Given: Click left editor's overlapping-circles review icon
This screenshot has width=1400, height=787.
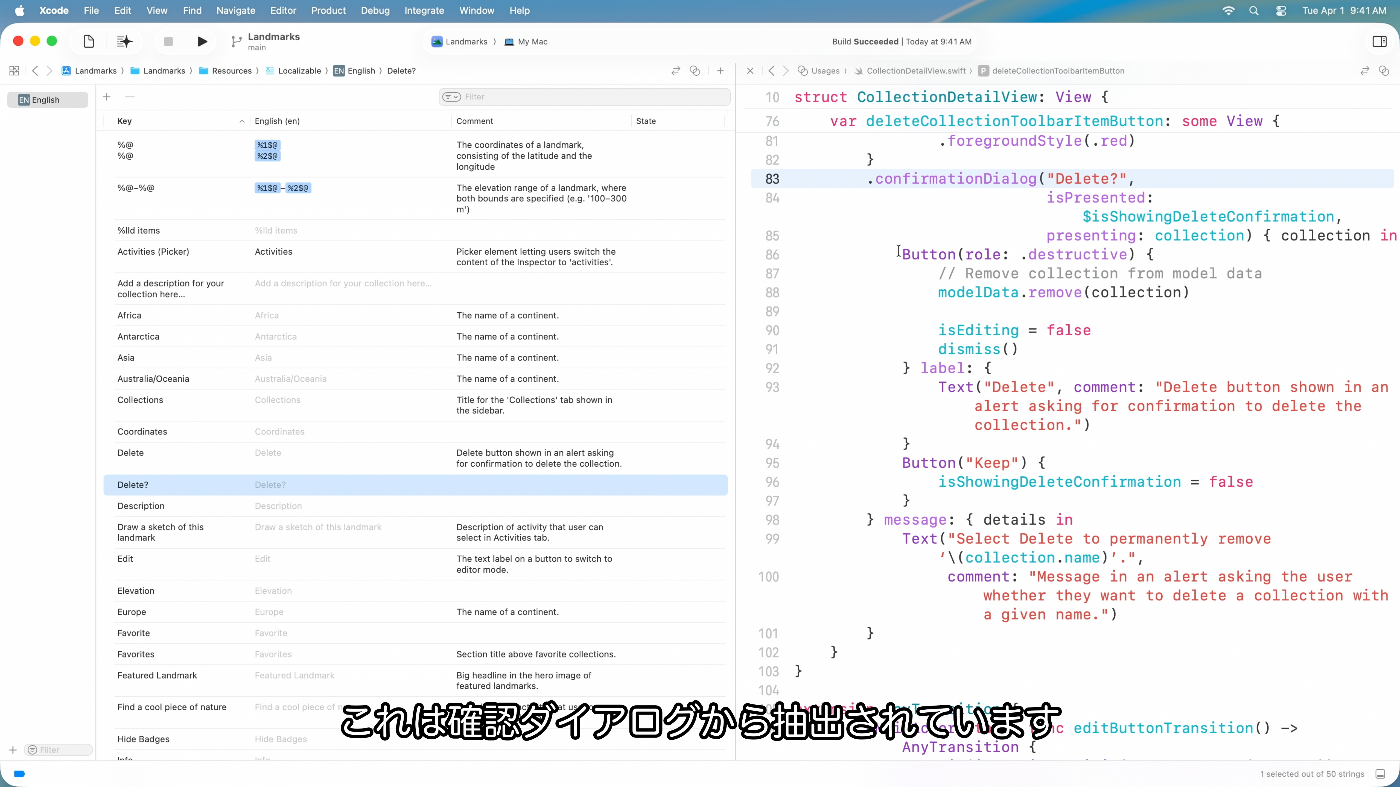Looking at the screenshot, I should pos(695,71).
